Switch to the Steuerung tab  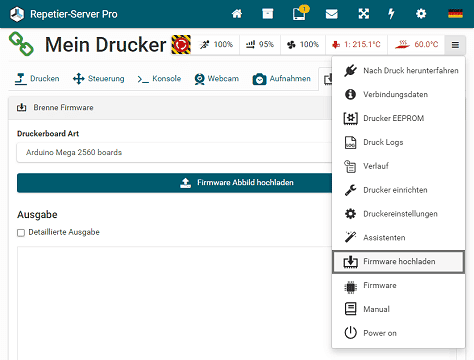point(98,79)
